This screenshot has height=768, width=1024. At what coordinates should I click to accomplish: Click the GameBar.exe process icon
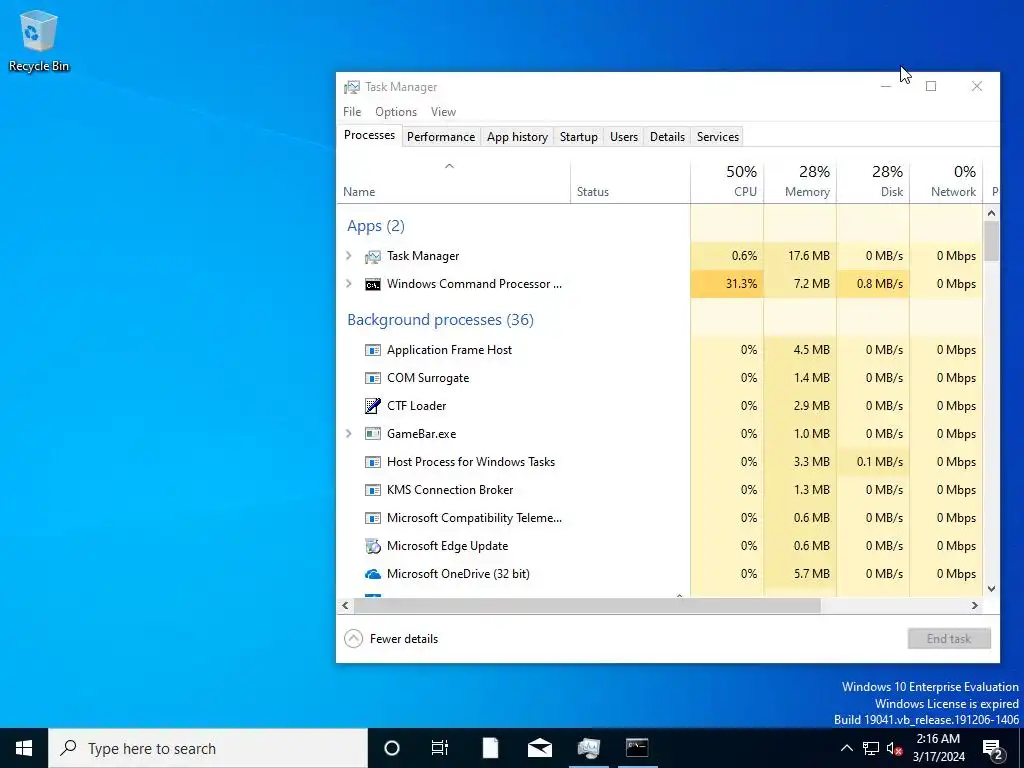[372, 434]
